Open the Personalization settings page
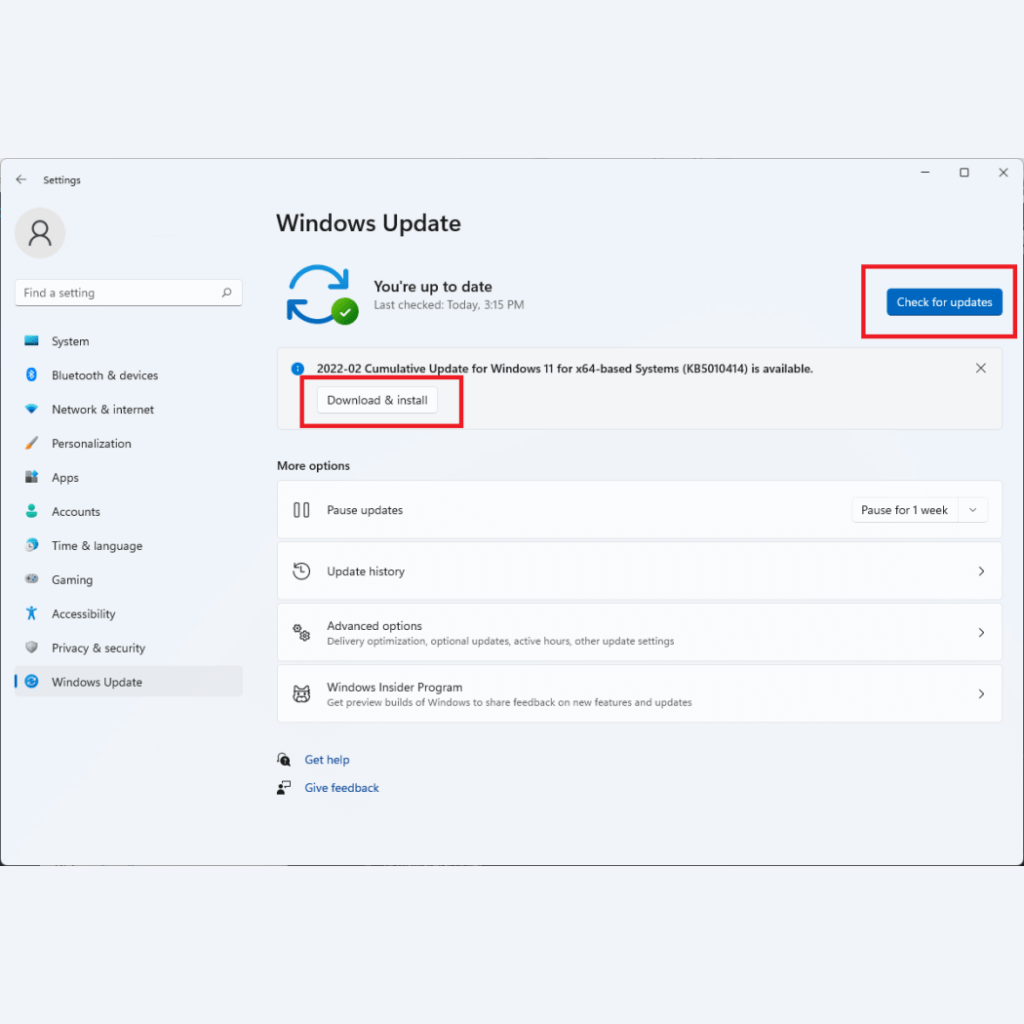The image size is (1024, 1024). [x=91, y=443]
